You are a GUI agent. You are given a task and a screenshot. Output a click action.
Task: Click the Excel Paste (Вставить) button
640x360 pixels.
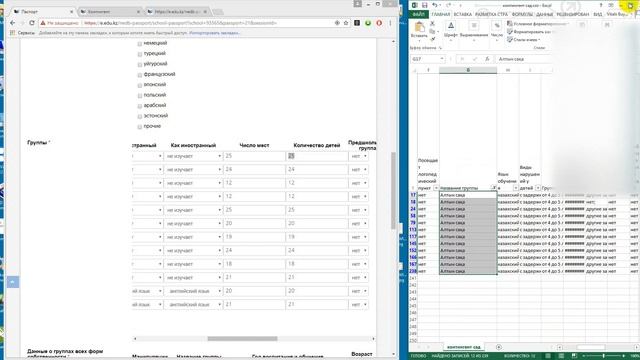(419, 31)
